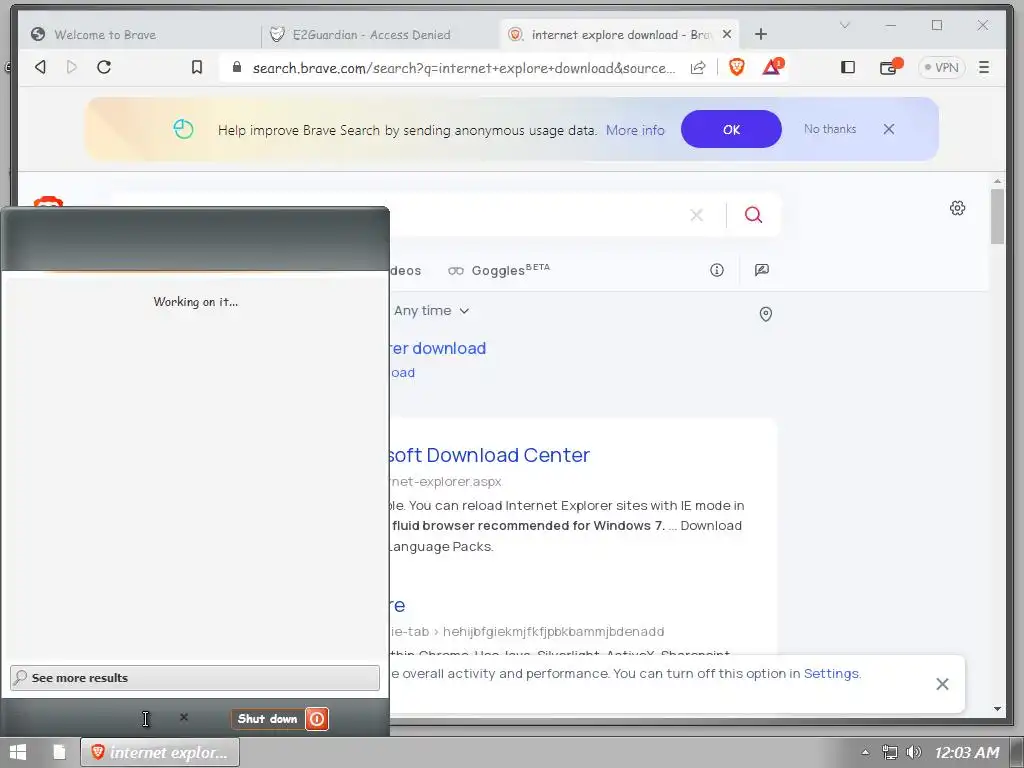Decline with No thanks link
This screenshot has width=1024, height=768.
click(x=829, y=129)
